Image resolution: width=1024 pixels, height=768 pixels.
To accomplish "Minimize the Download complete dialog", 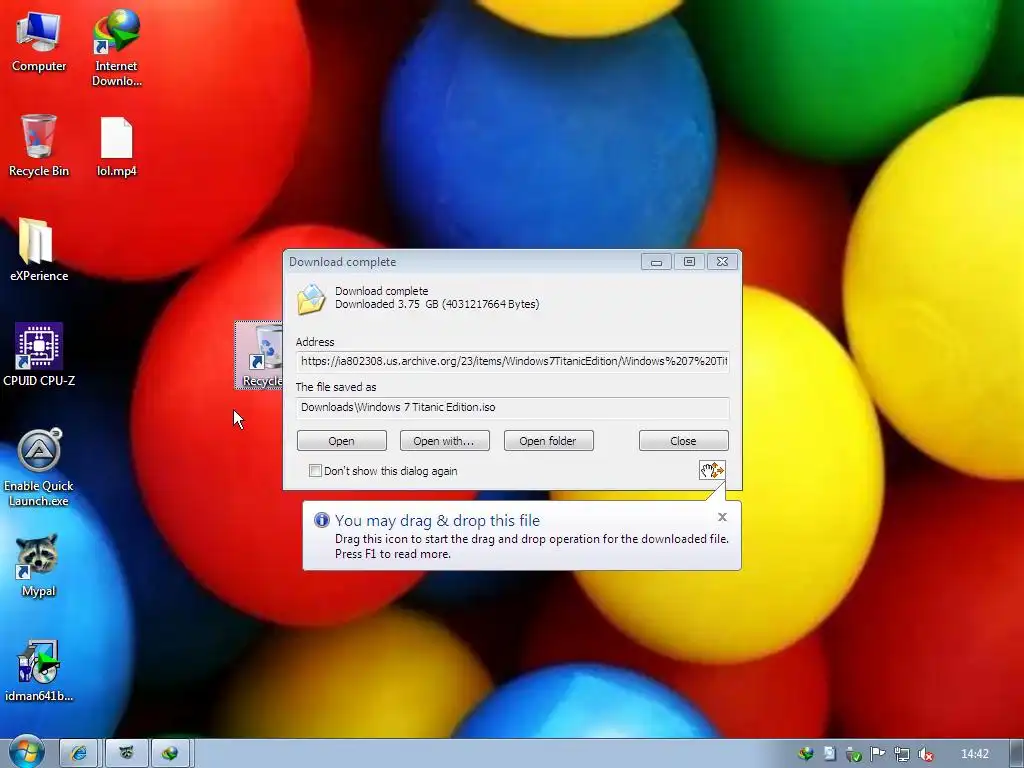I will pyautogui.click(x=656, y=262).
